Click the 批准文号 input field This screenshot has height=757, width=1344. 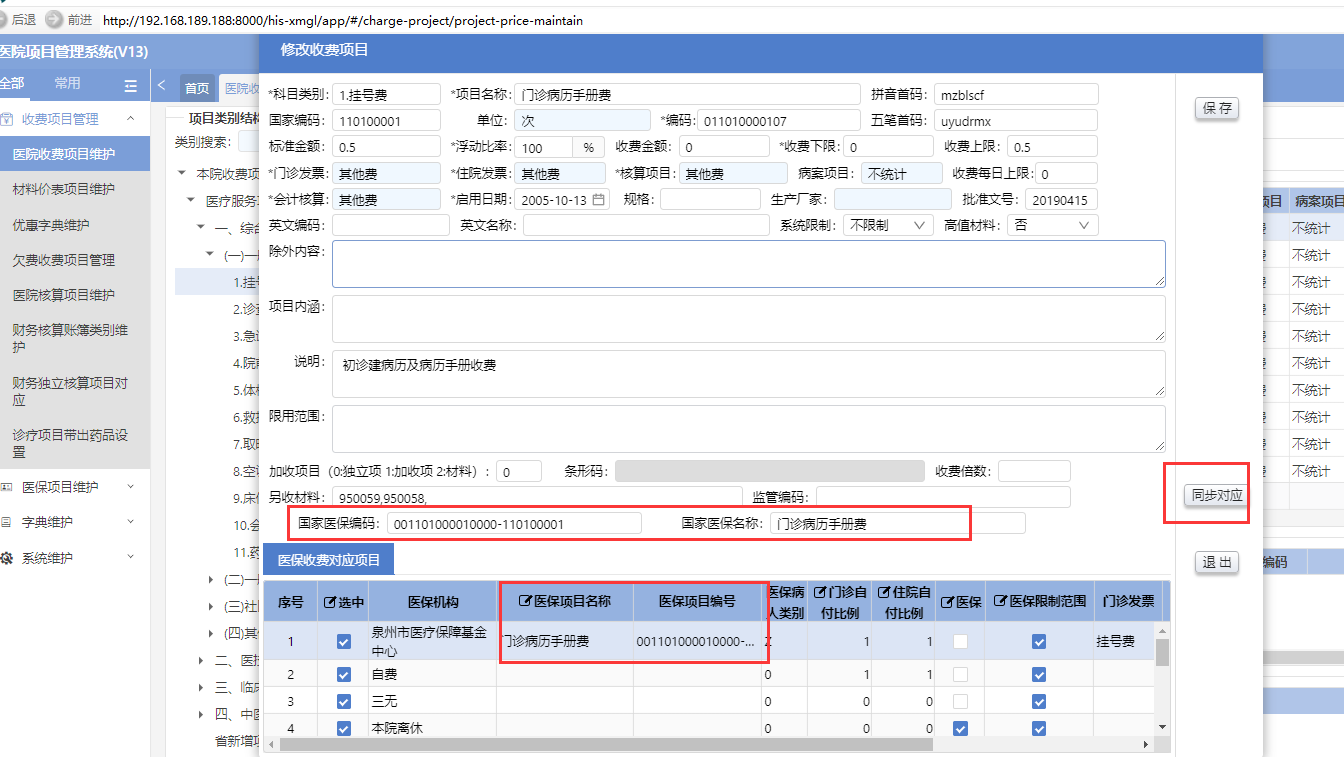tap(1062, 199)
